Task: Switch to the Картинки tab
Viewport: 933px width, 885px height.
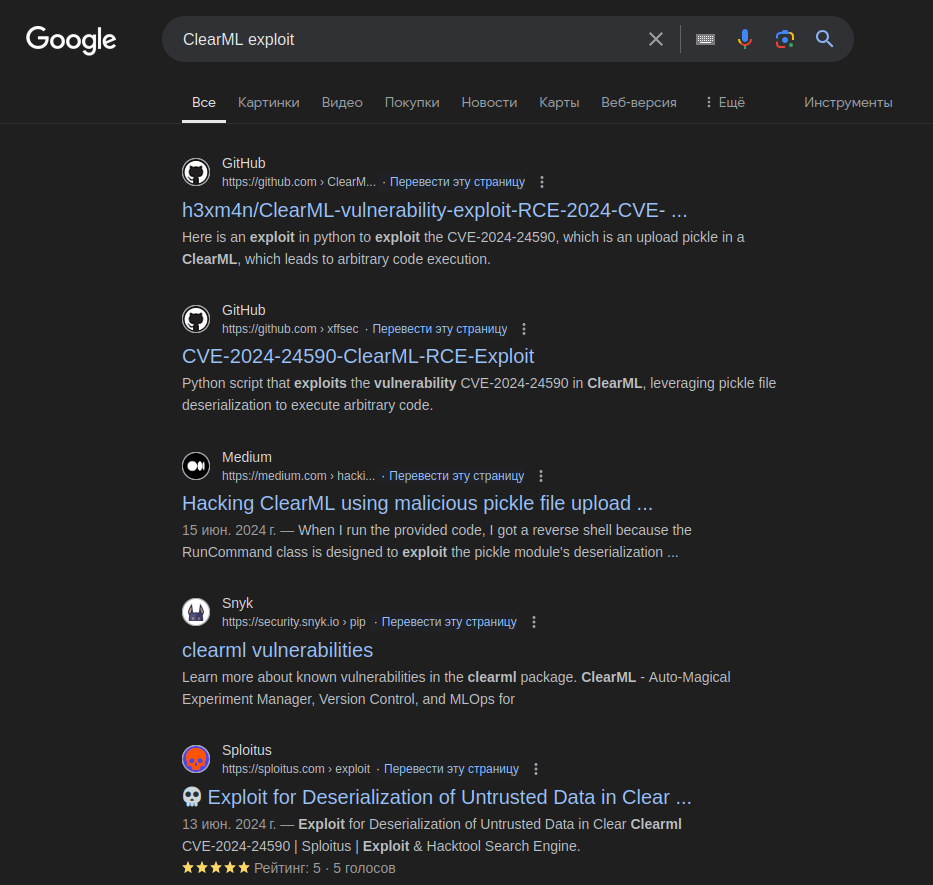Action: tap(269, 102)
